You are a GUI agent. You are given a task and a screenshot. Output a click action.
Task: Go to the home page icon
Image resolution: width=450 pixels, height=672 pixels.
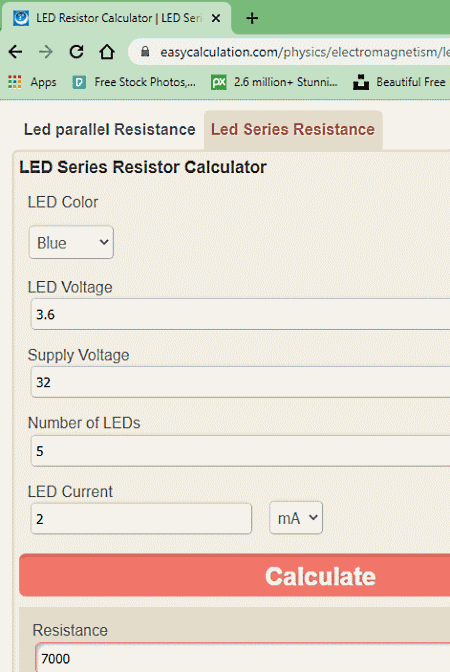[107, 52]
